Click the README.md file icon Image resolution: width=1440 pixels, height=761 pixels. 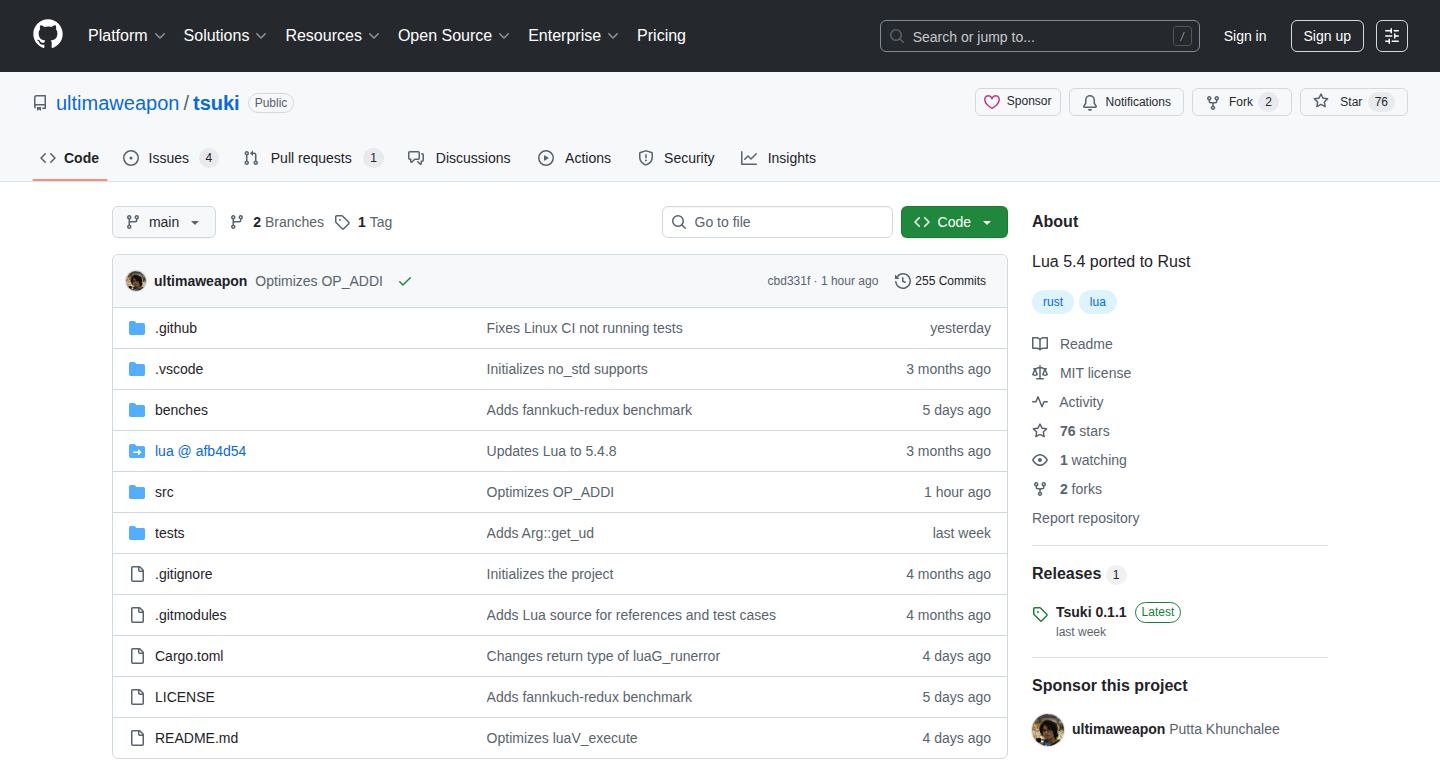137,738
